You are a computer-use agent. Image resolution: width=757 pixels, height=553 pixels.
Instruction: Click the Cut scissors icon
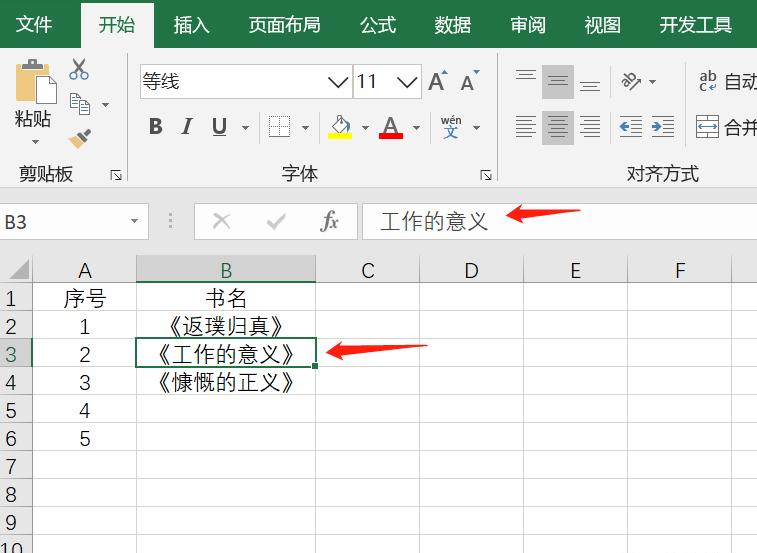pos(79,69)
